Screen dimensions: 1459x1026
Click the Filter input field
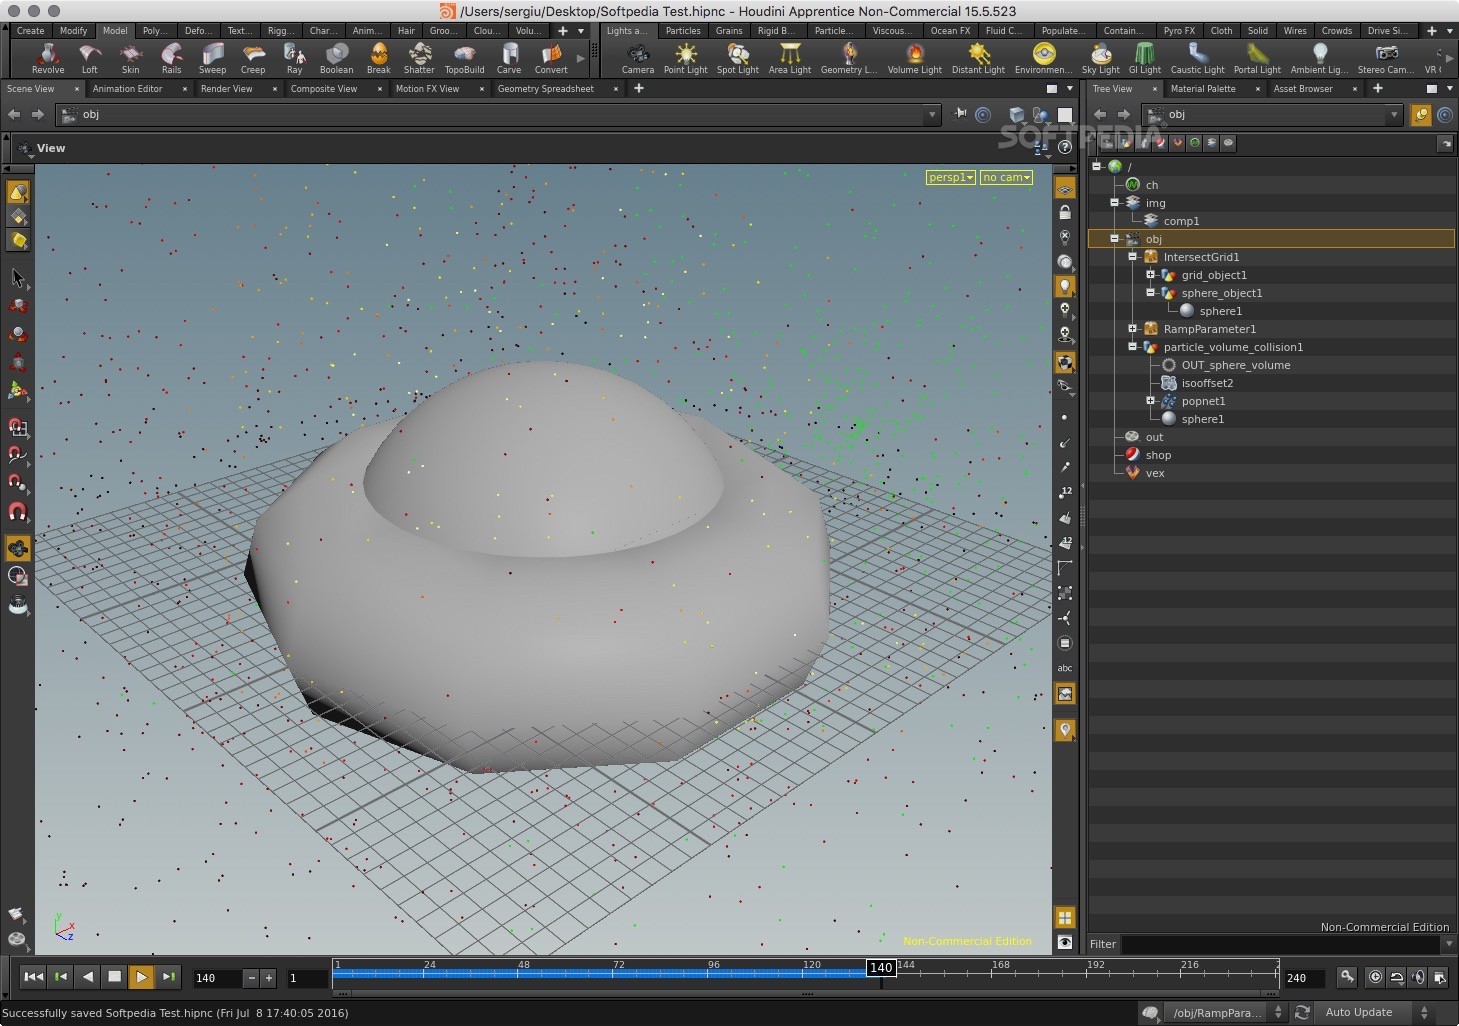[1280, 944]
